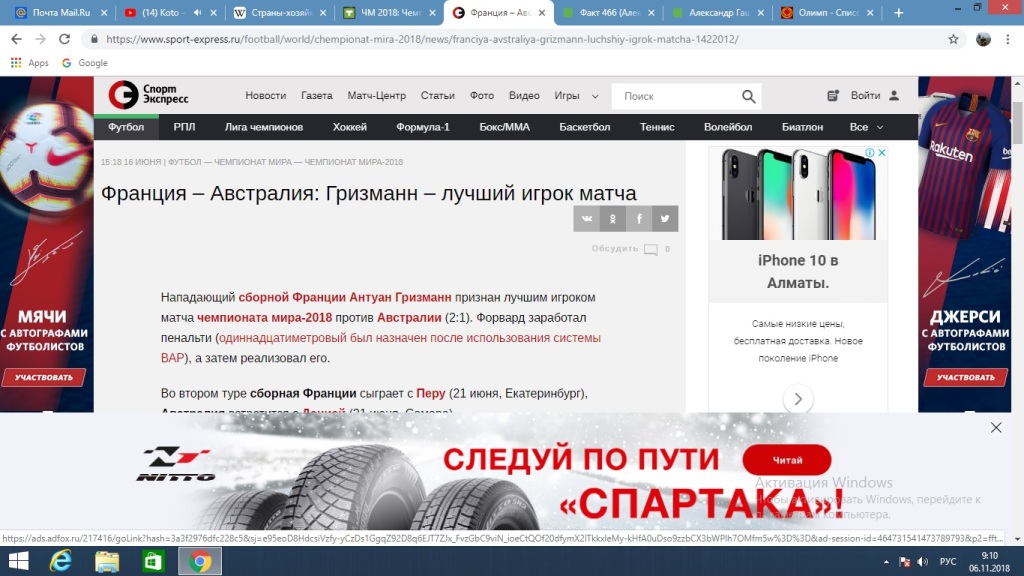This screenshot has height=576, width=1024.
Task: Select the Теннис category
Action: click(657, 127)
